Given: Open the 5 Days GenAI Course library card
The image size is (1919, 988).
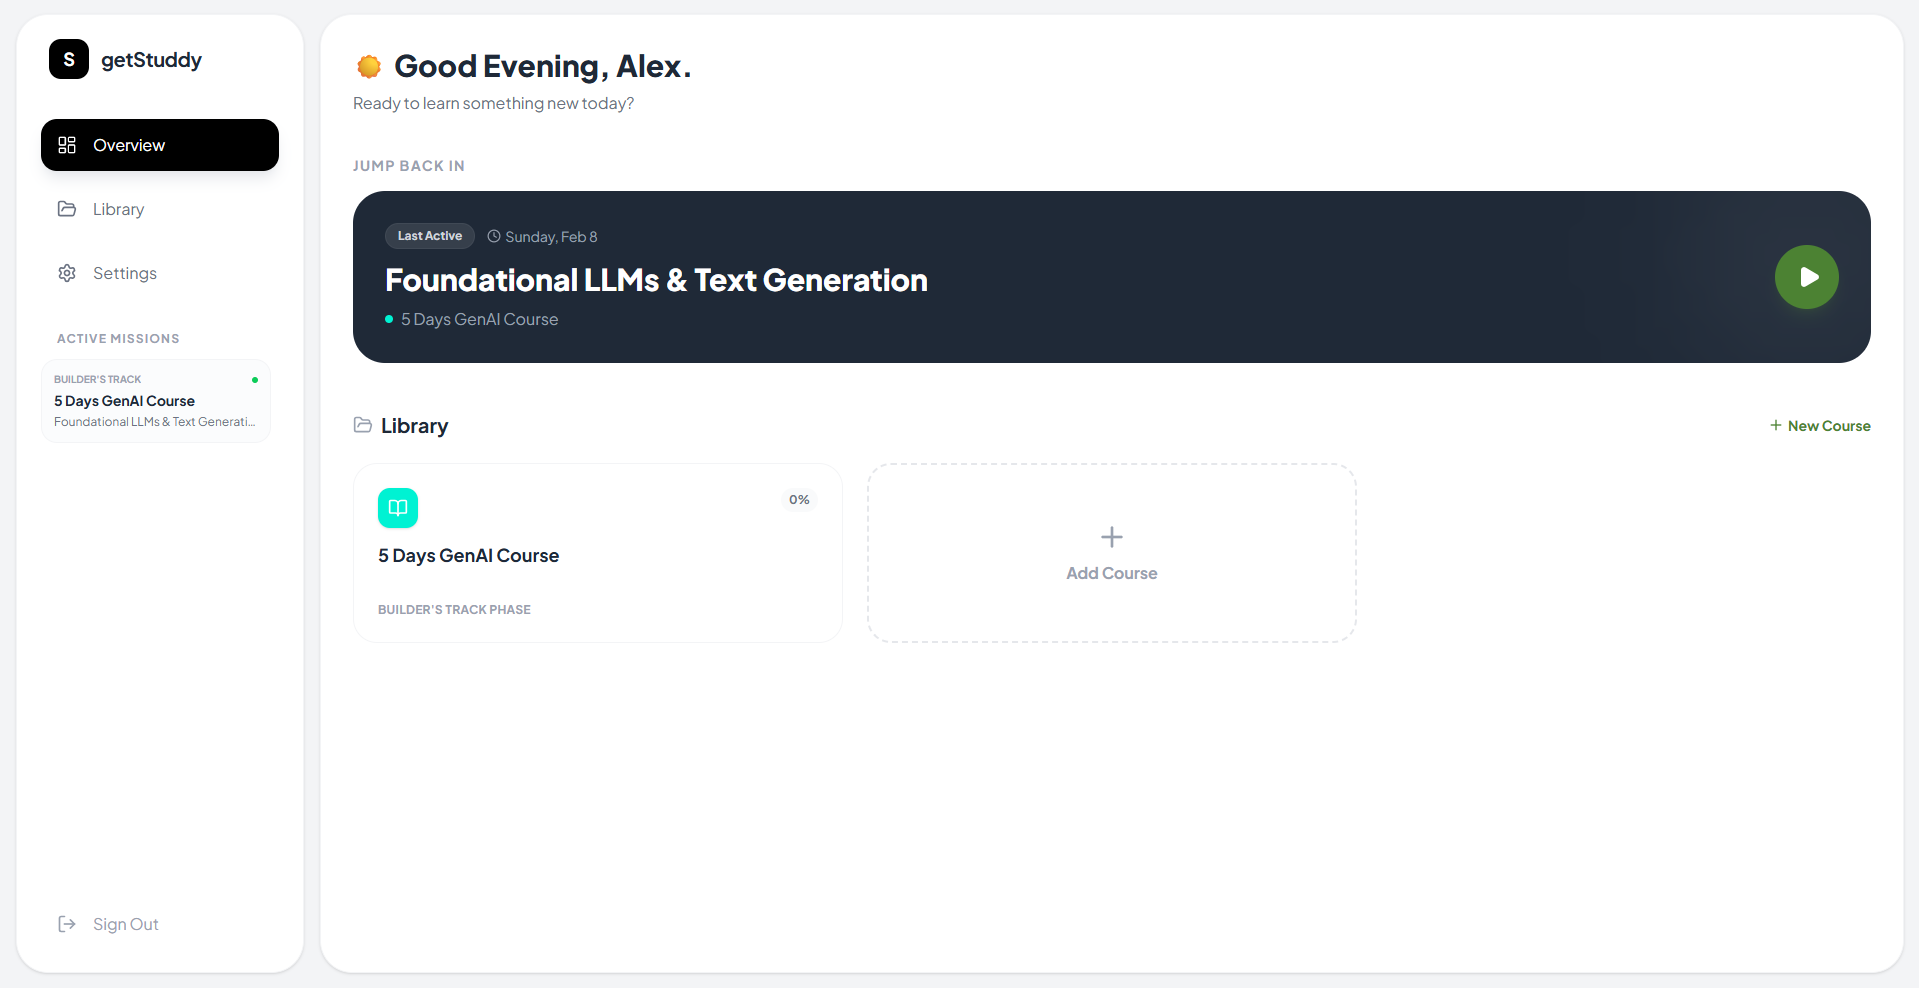Looking at the screenshot, I should (x=597, y=553).
